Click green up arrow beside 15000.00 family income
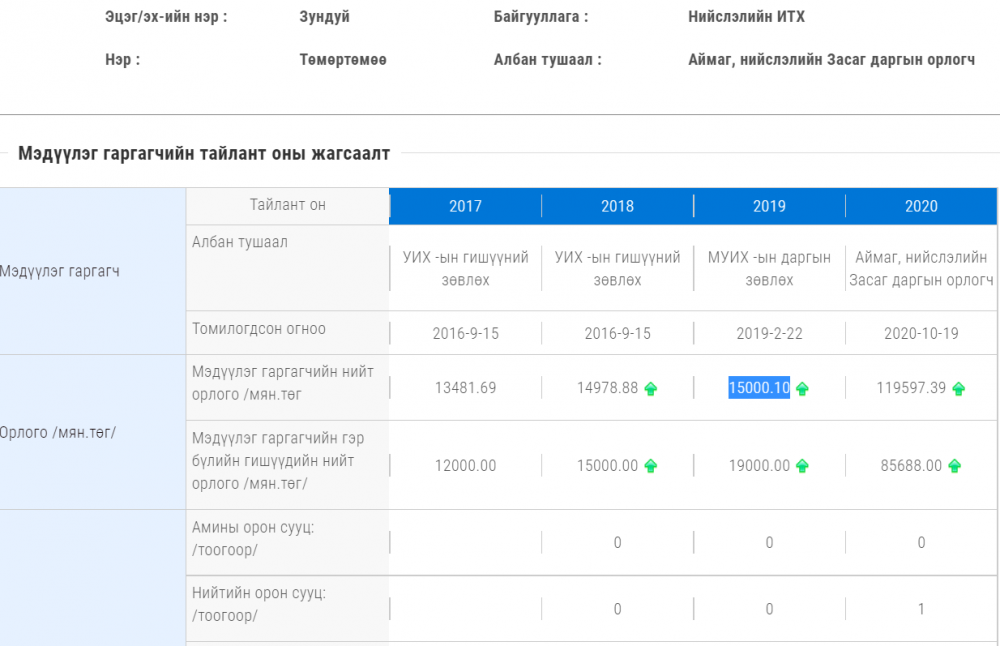1000x646 pixels. [x=650, y=466]
